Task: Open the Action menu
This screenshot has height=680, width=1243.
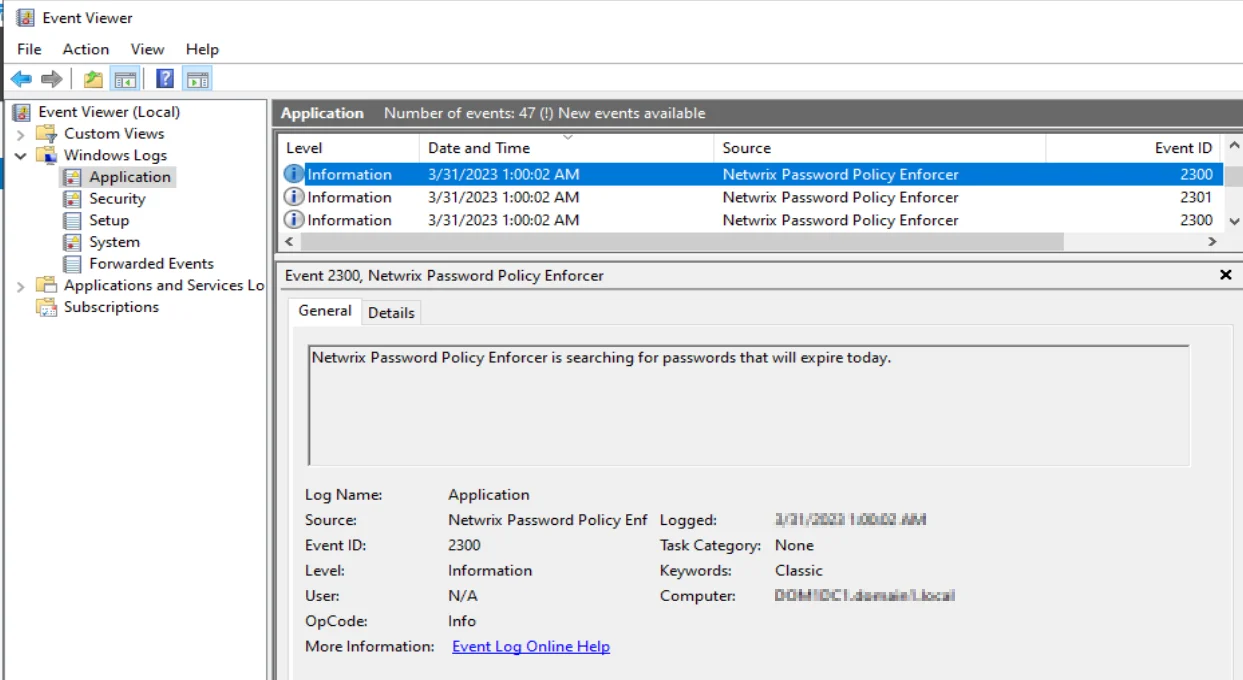Action: (x=86, y=49)
